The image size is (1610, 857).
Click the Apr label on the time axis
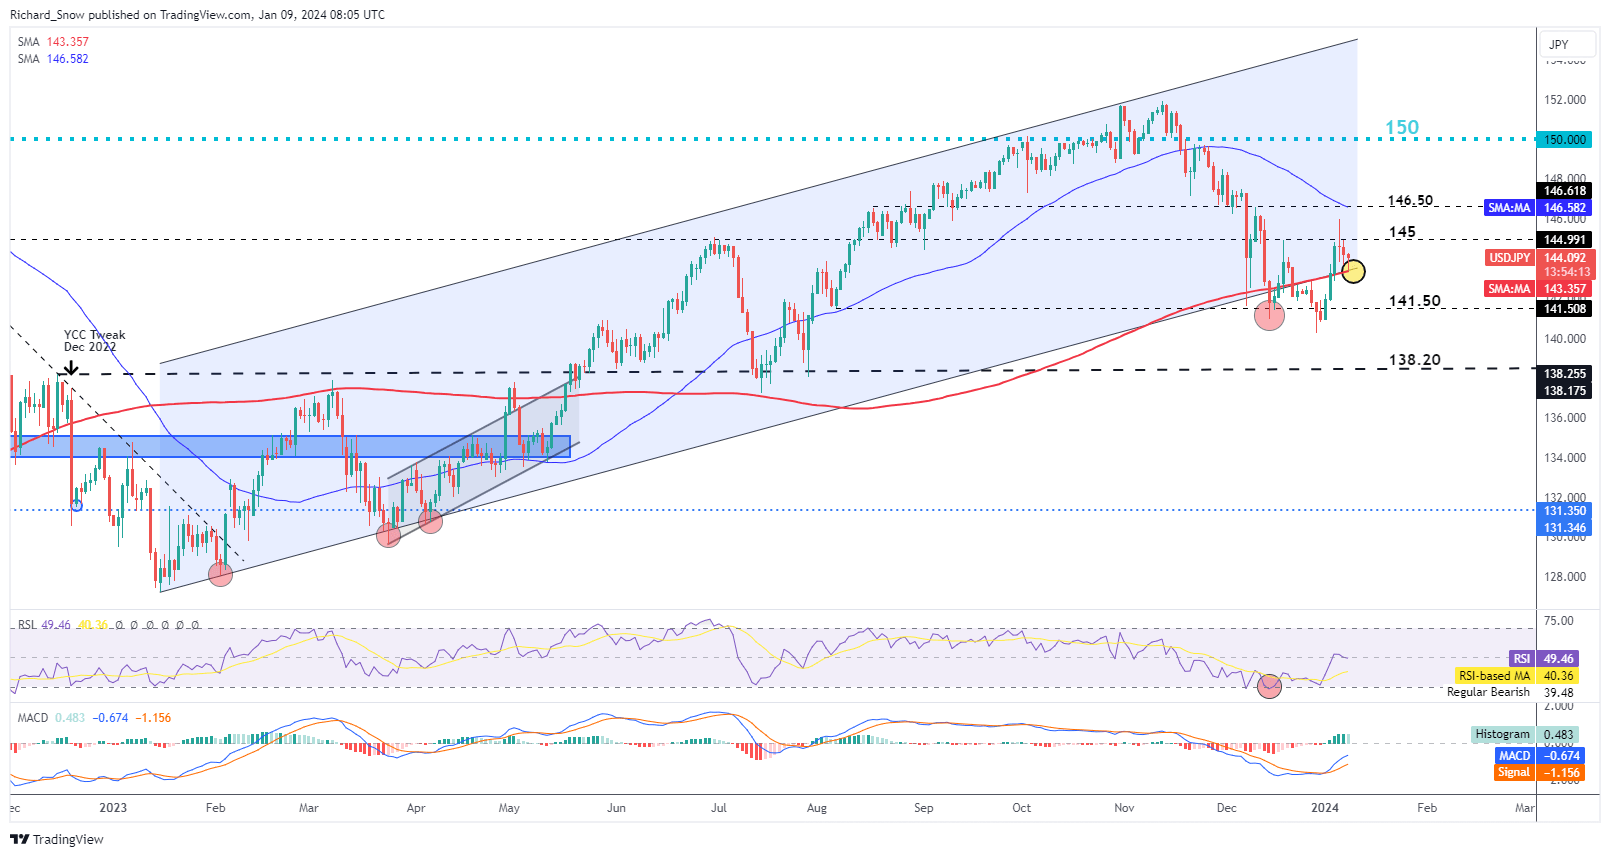click(416, 808)
